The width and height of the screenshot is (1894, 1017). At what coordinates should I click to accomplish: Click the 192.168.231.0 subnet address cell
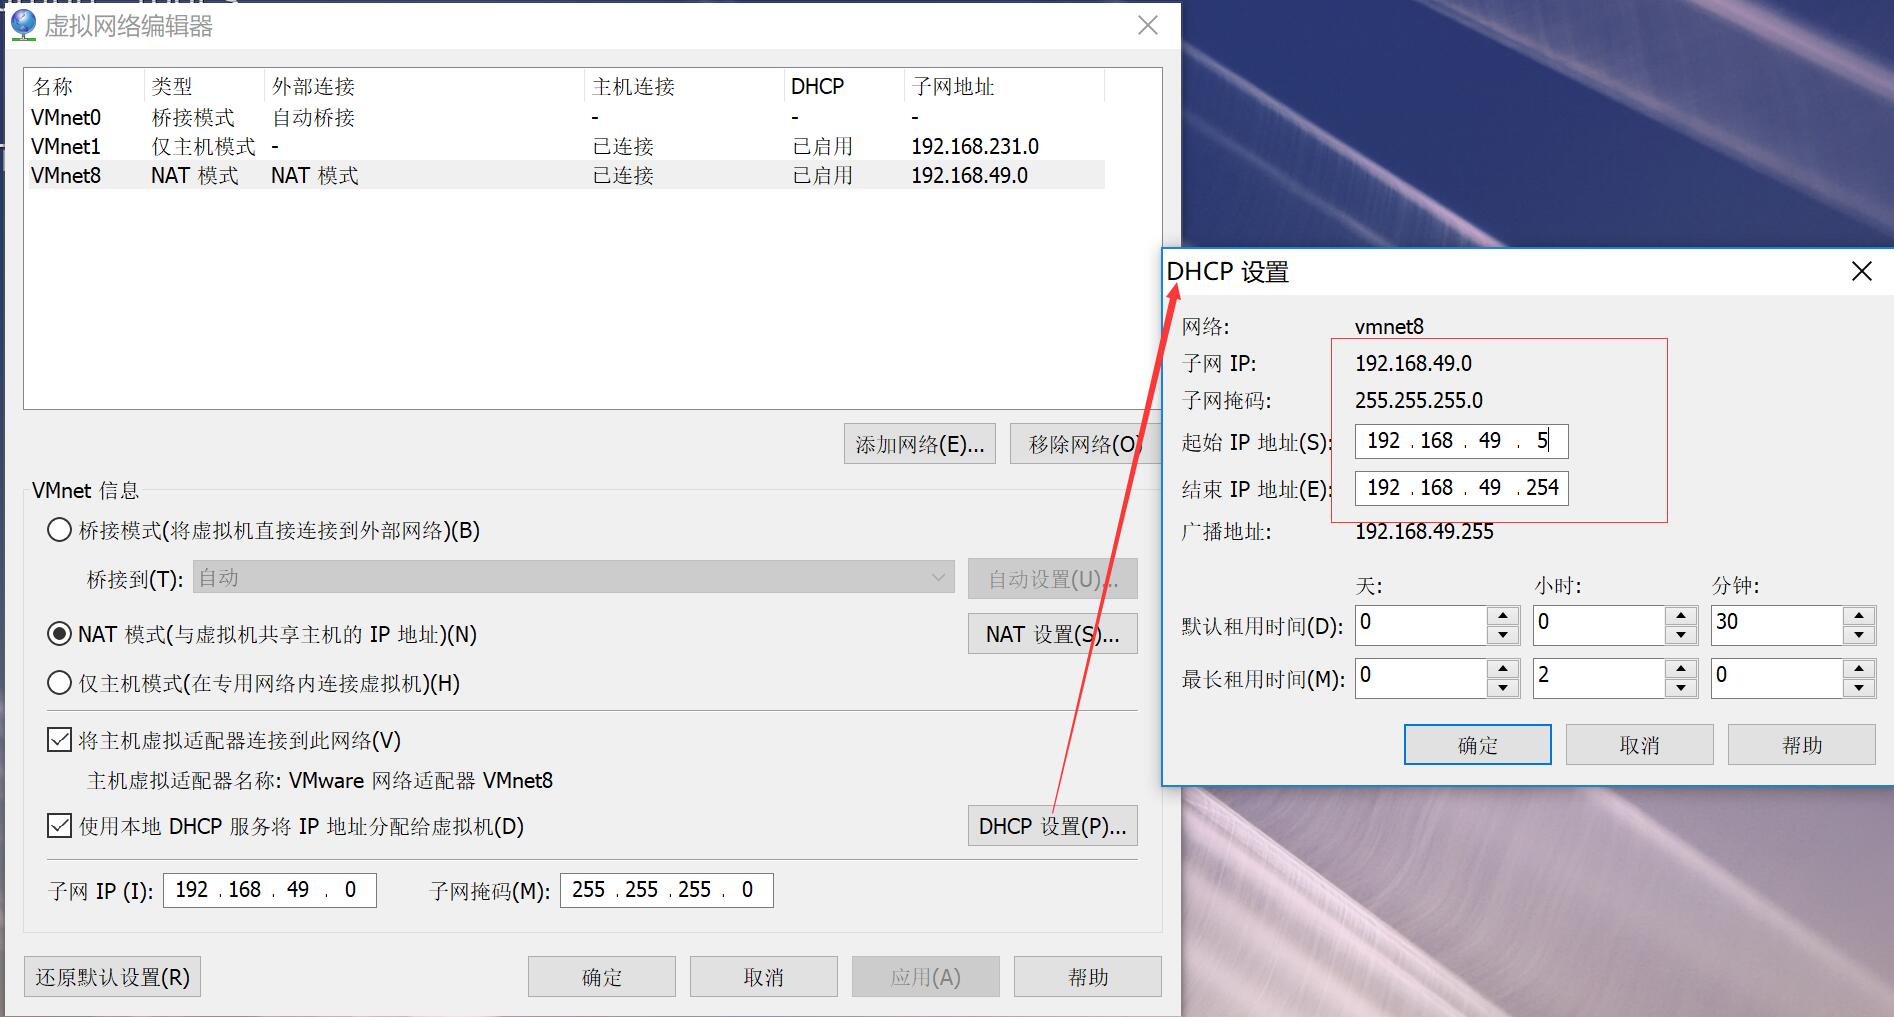pos(975,146)
